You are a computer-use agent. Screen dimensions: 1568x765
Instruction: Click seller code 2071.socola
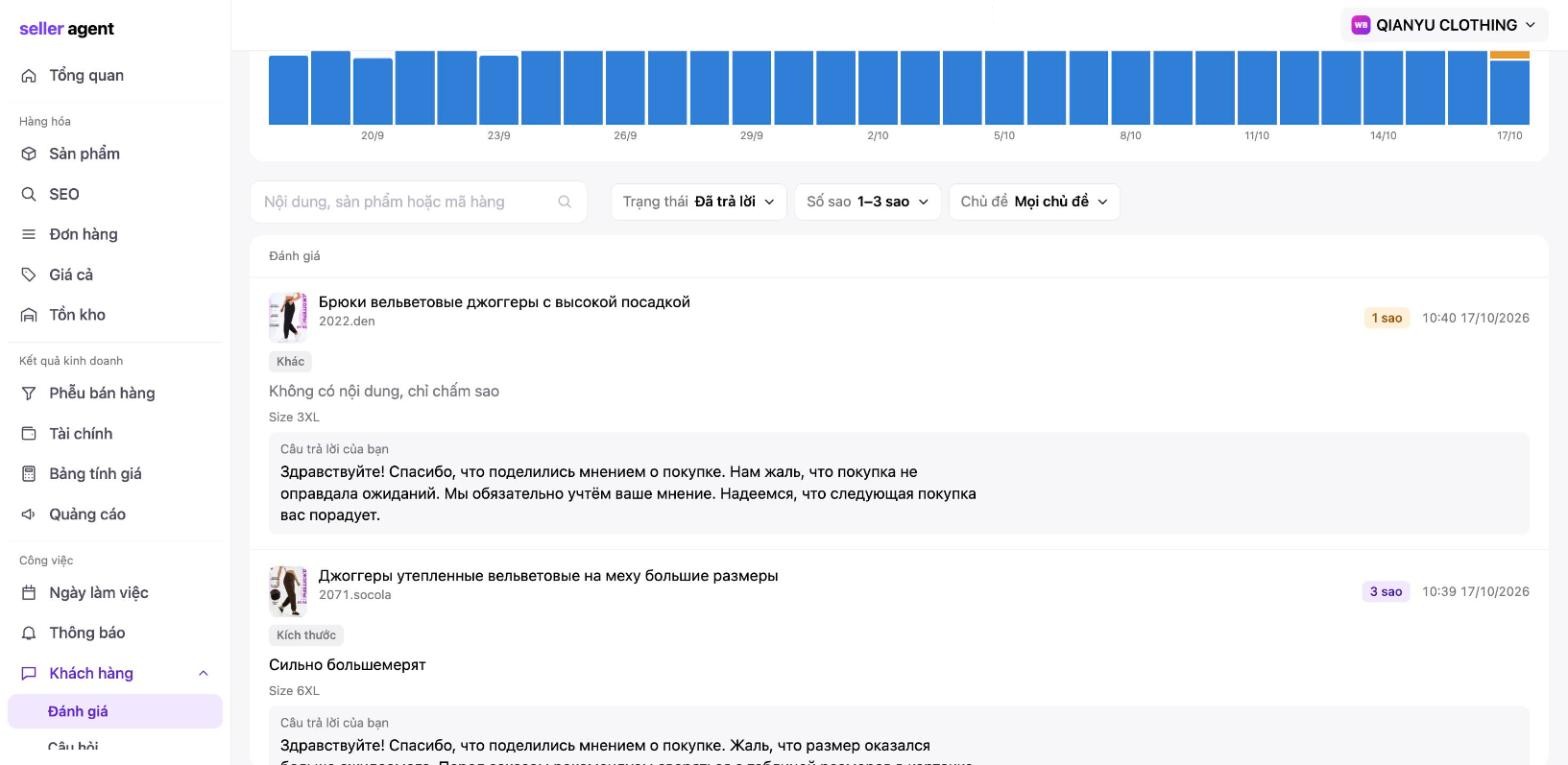355,595
